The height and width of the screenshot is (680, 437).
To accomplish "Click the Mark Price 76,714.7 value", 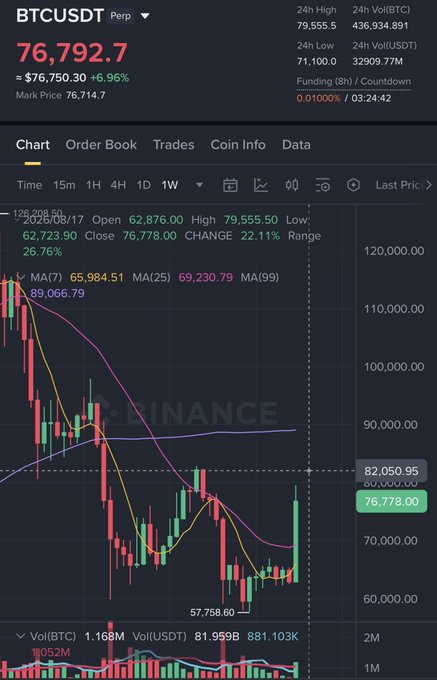I will click(x=85, y=95).
